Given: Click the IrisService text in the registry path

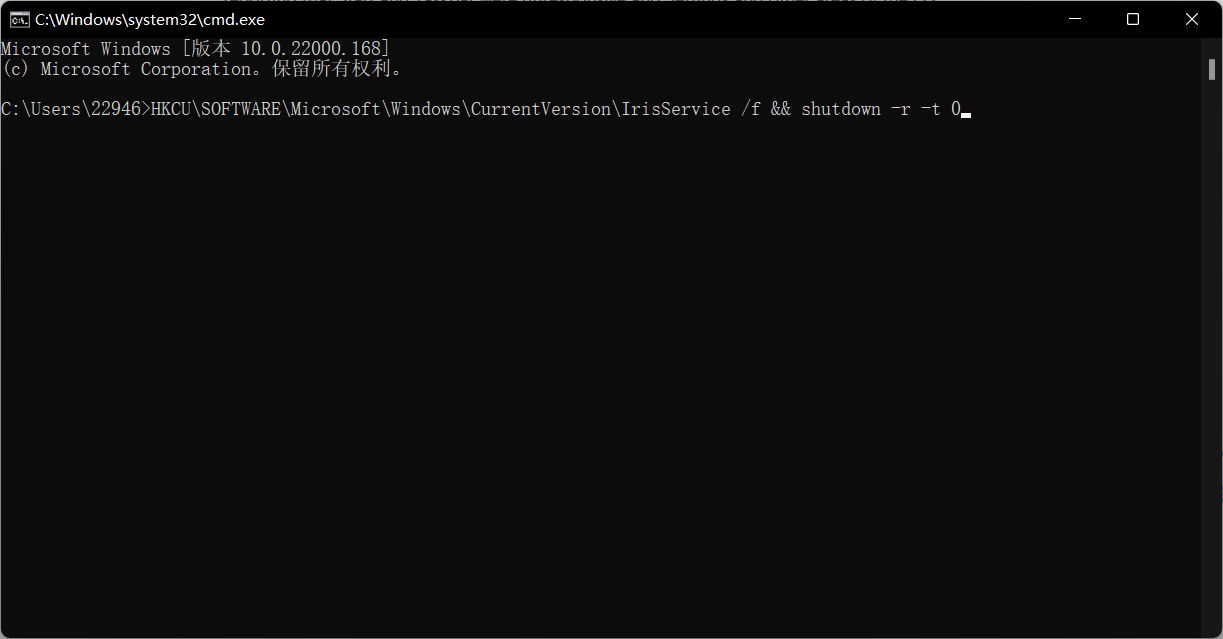Looking at the screenshot, I should pos(676,108).
